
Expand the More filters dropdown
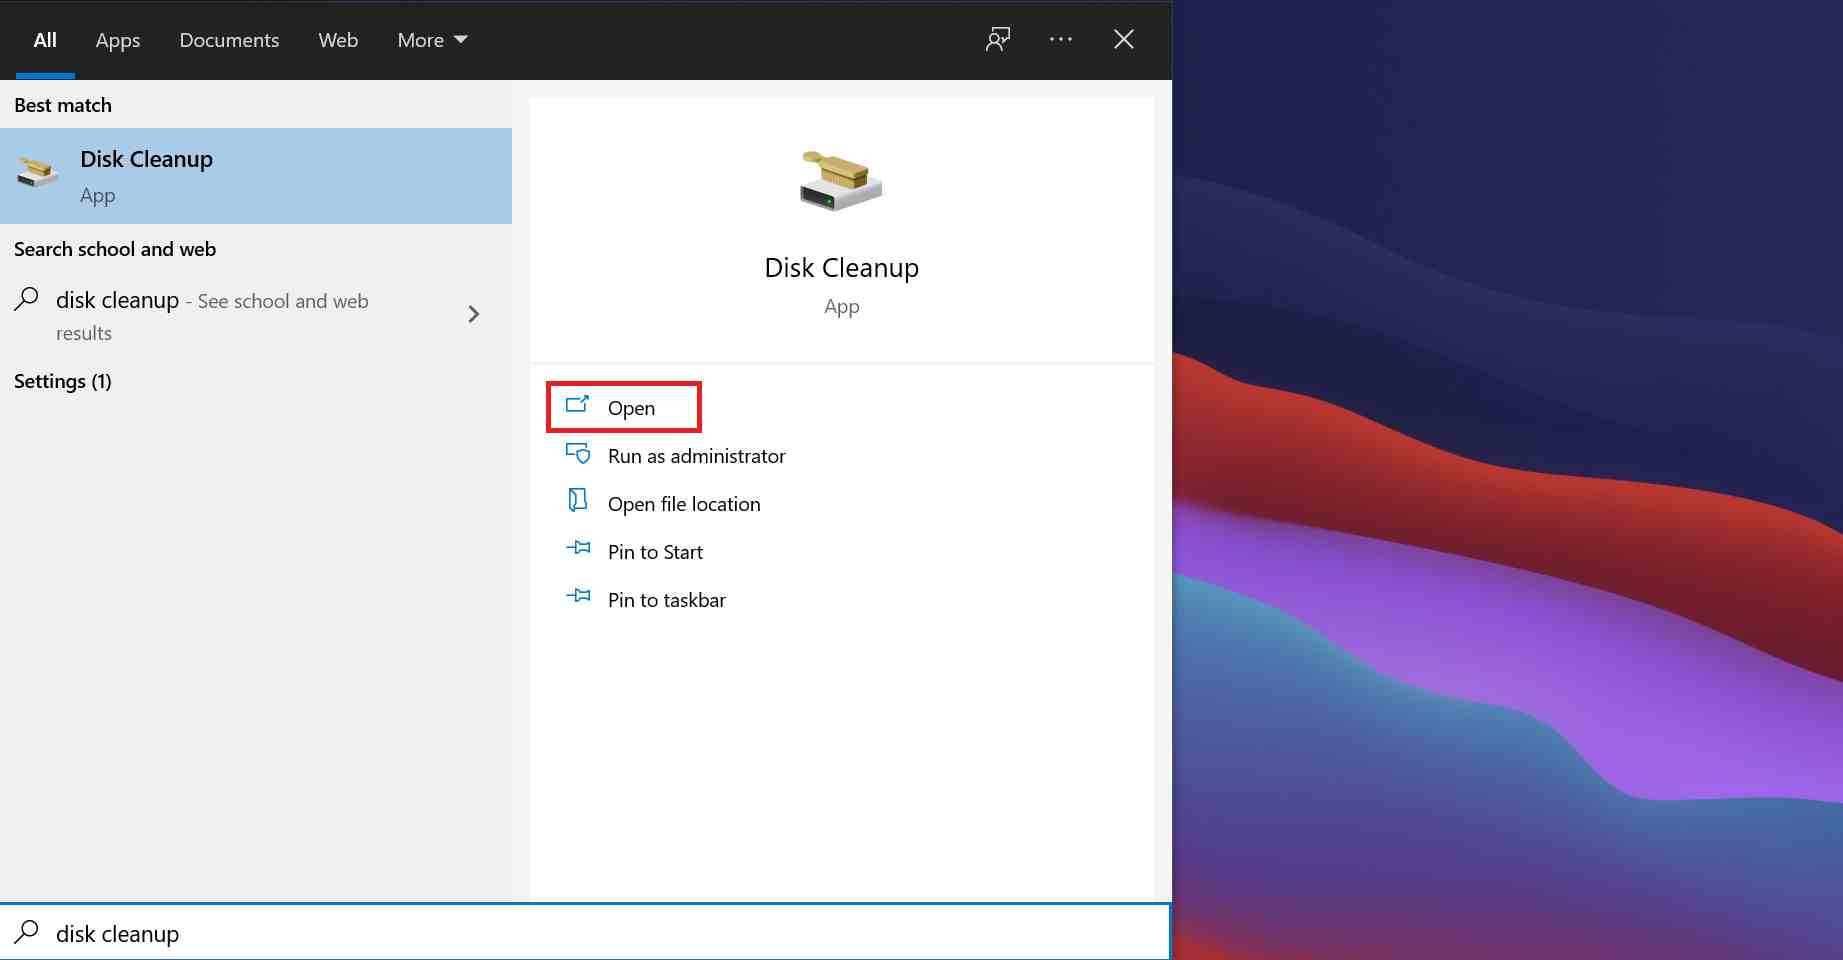(x=432, y=40)
